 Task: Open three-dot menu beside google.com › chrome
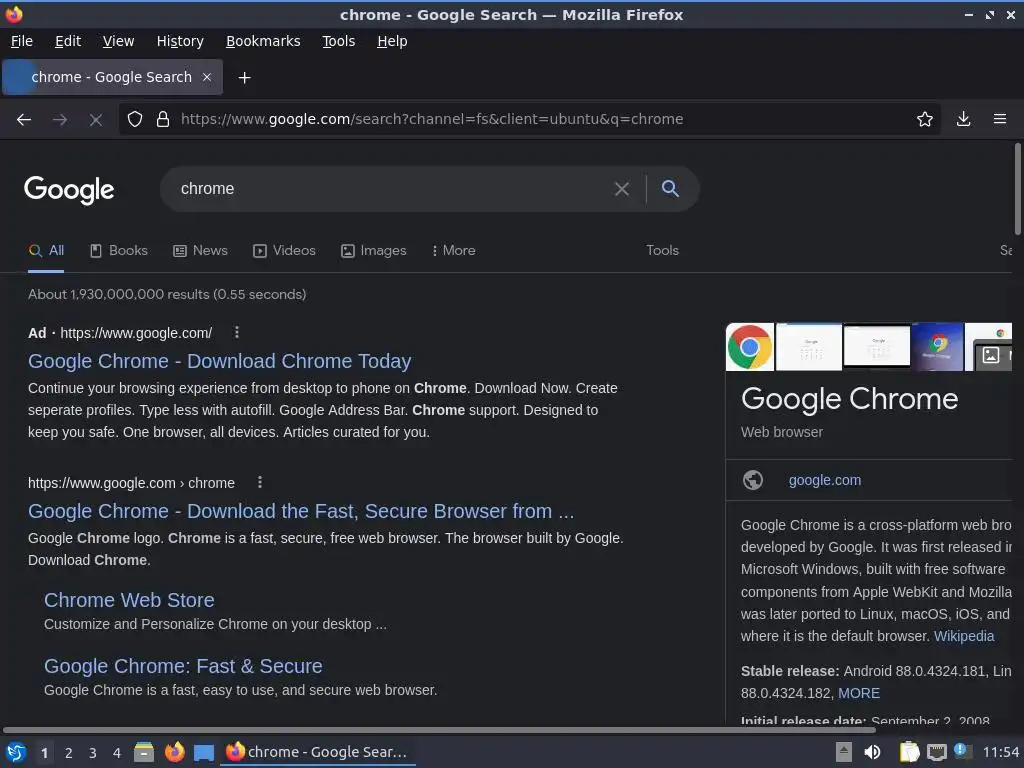(x=260, y=482)
